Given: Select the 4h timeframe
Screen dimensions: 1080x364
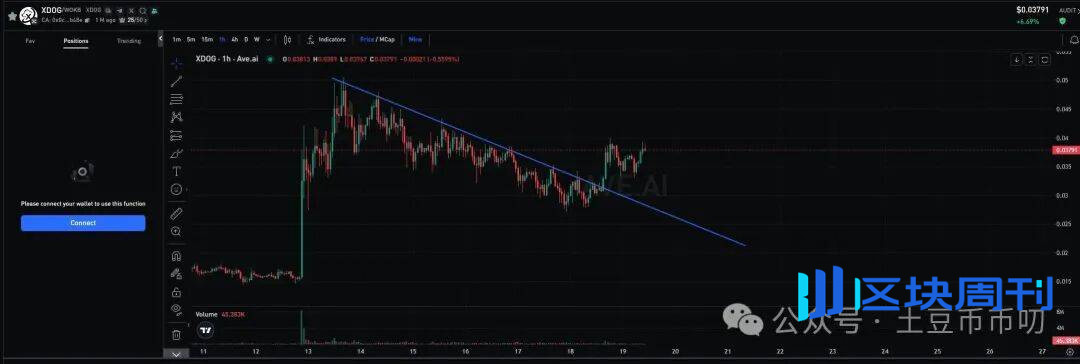Looking at the screenshot, I should [235, 39].
